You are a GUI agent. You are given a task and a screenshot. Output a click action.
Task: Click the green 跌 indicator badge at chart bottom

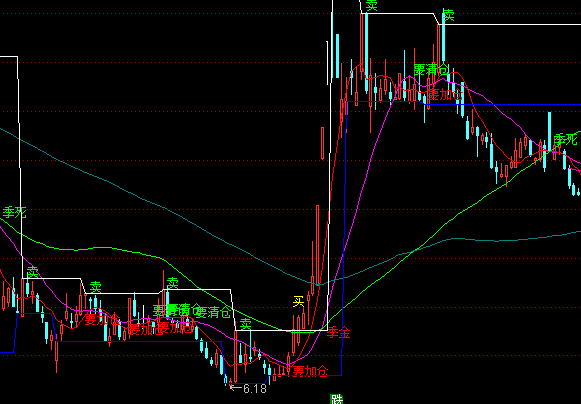click(336, 399)
